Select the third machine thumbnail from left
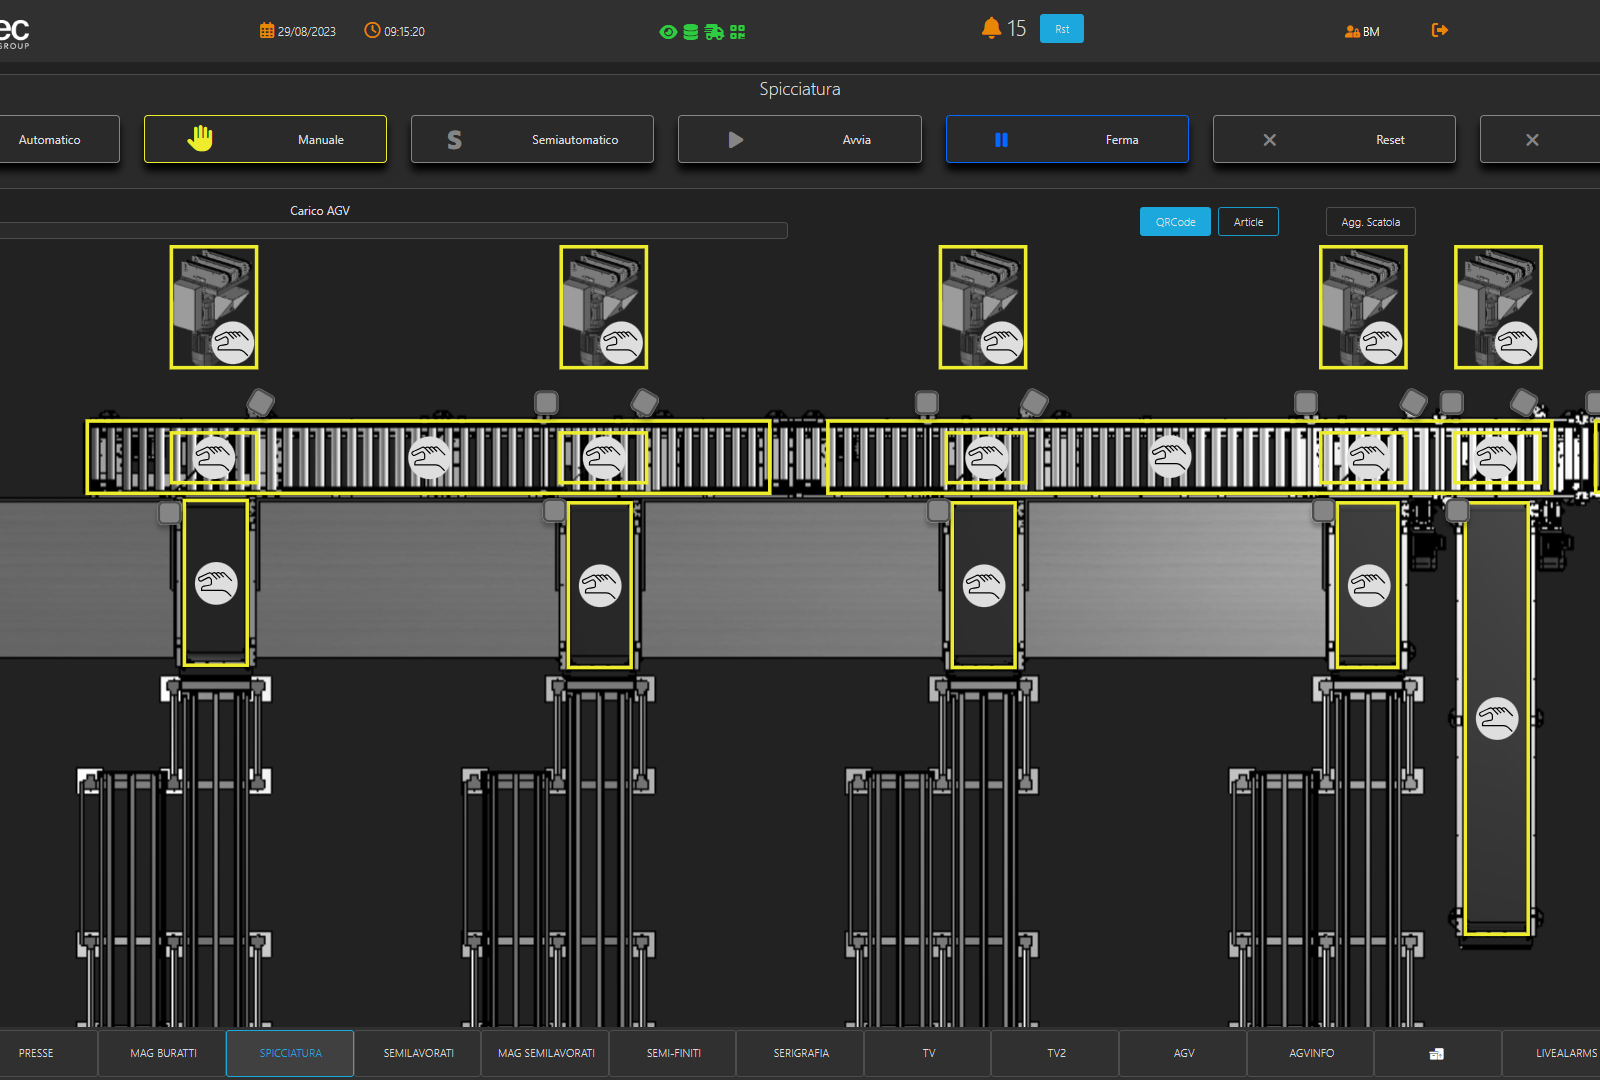The width and height of the screenshot is (1600, 1080). click(983, 307)
